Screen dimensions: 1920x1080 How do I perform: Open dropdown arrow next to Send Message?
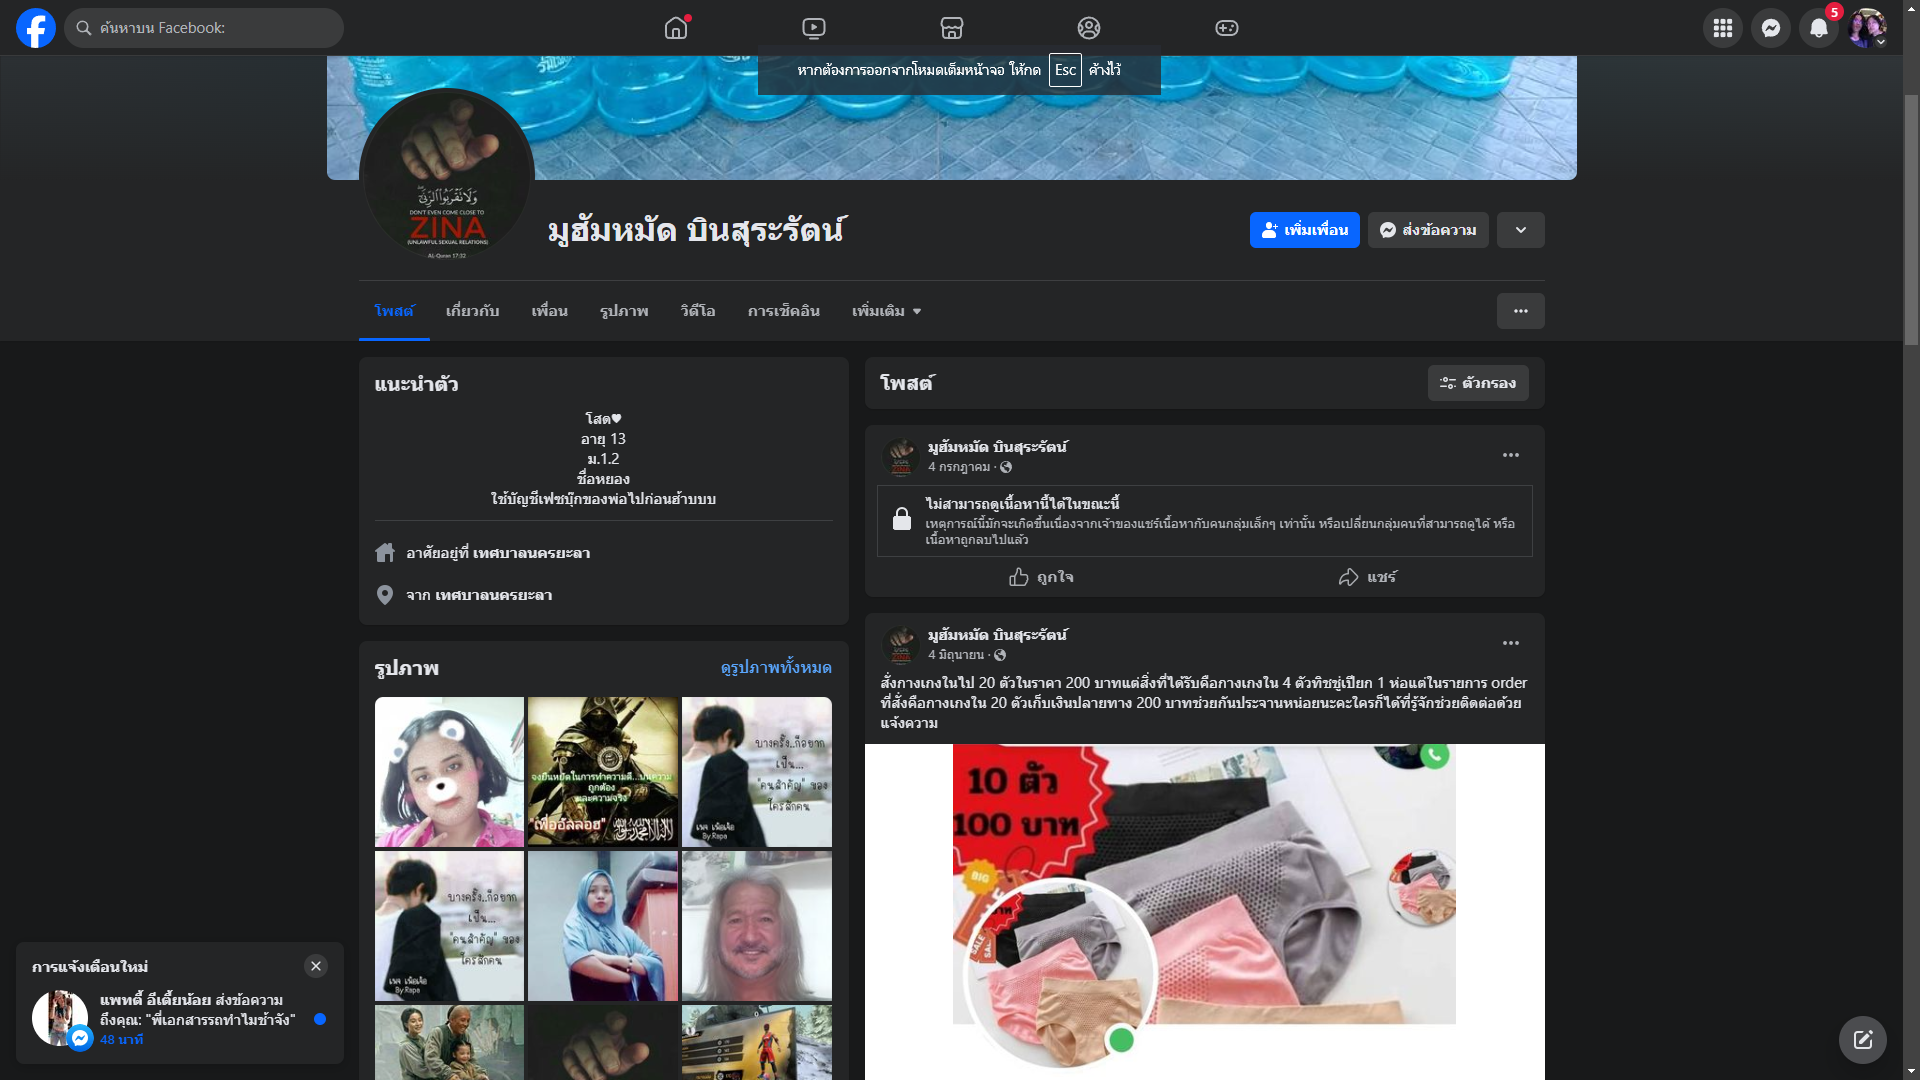click(1520, 230)
